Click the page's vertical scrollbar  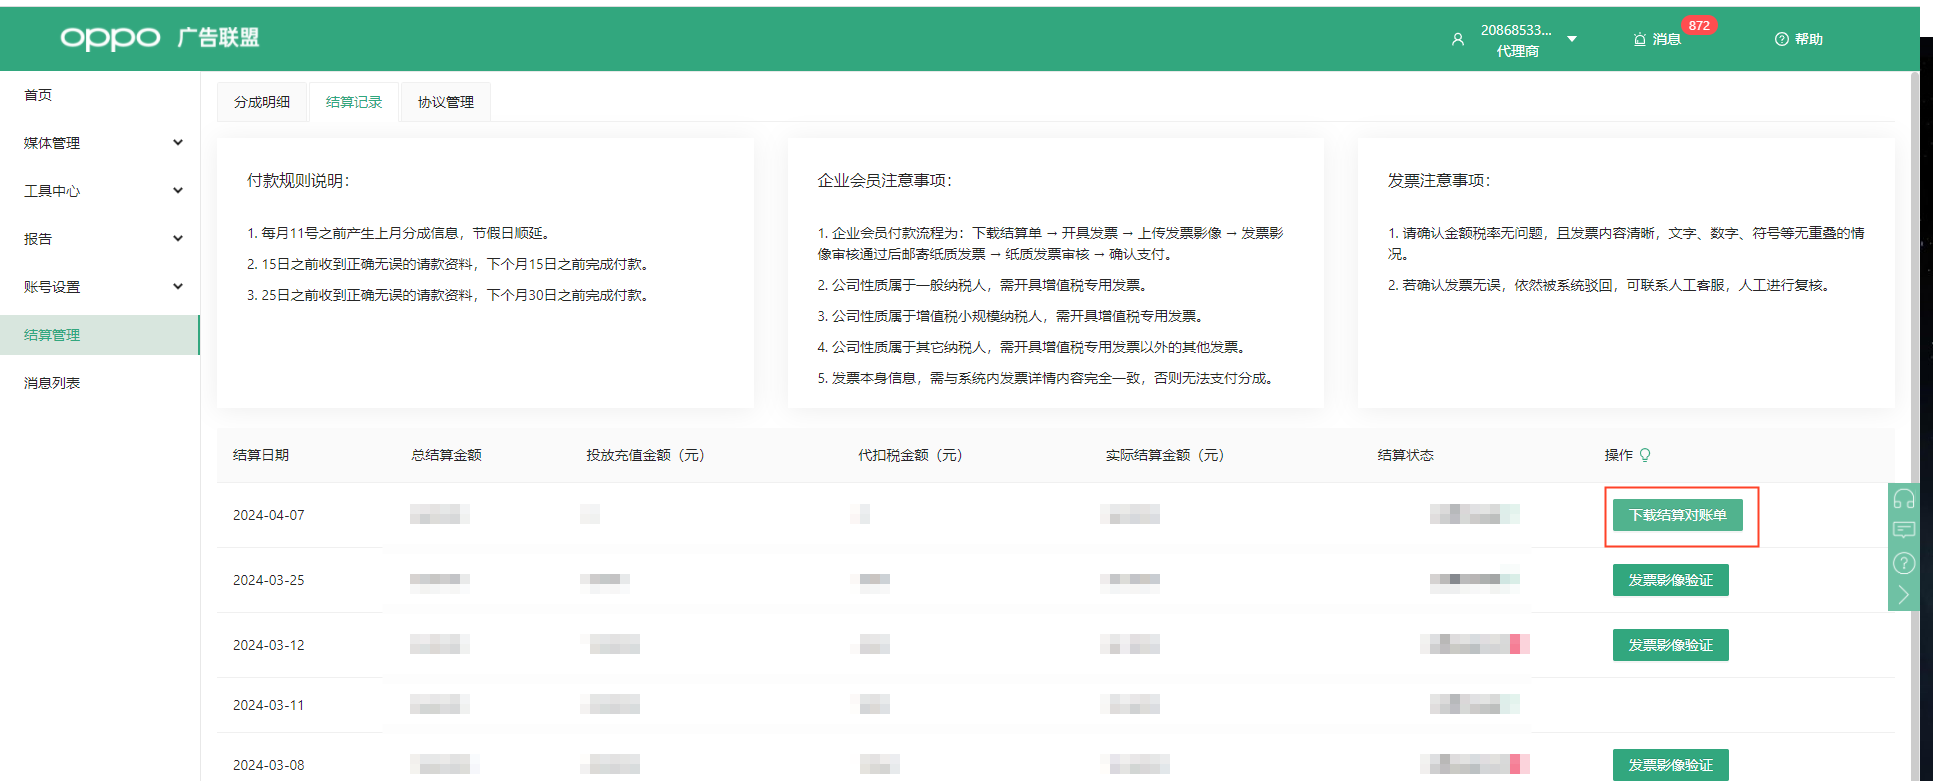1914,300
